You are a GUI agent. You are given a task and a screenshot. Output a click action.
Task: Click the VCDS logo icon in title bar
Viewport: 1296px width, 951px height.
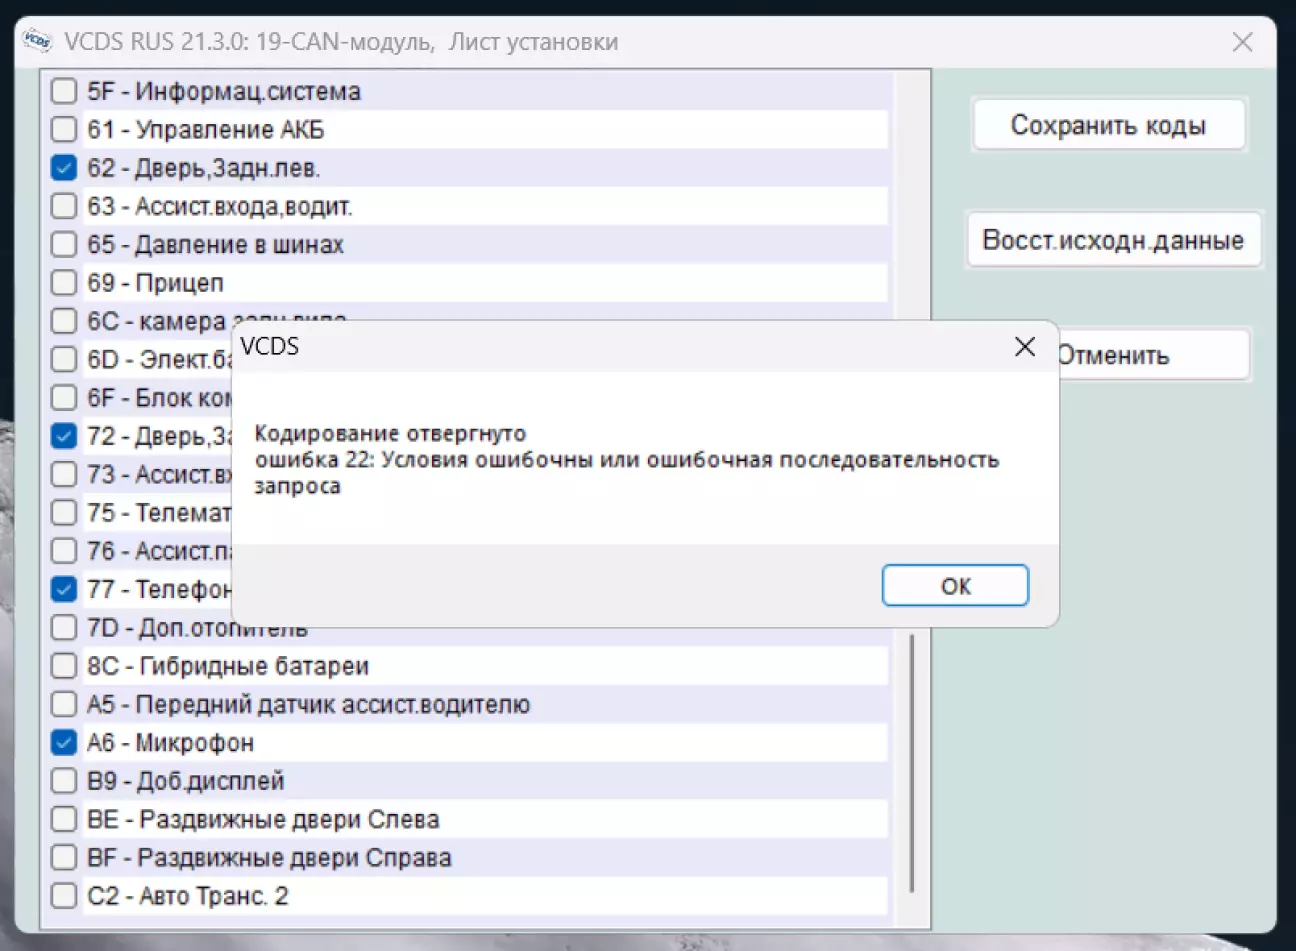[37, 41]
